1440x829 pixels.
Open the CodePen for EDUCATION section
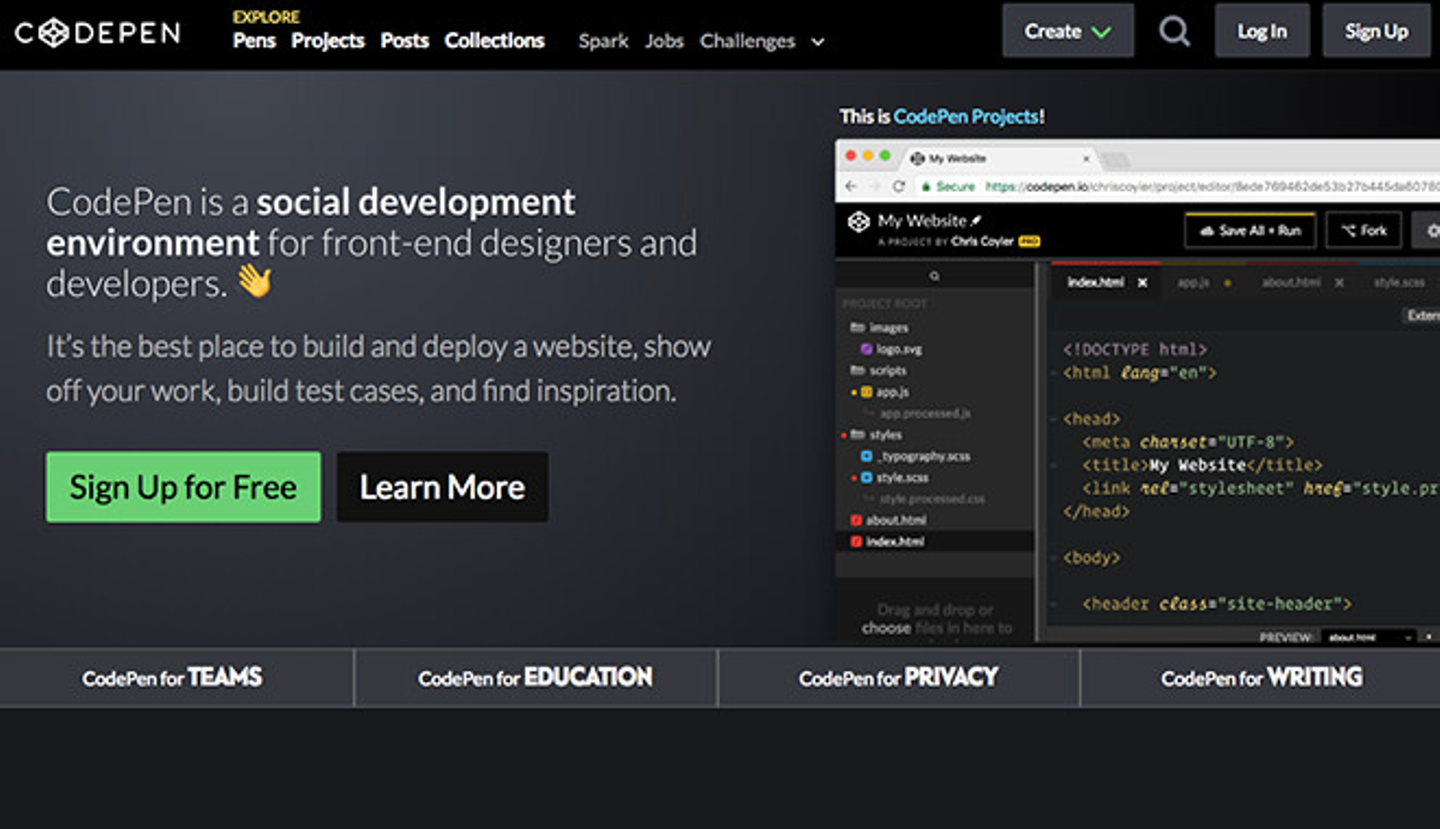pos(535,678)
